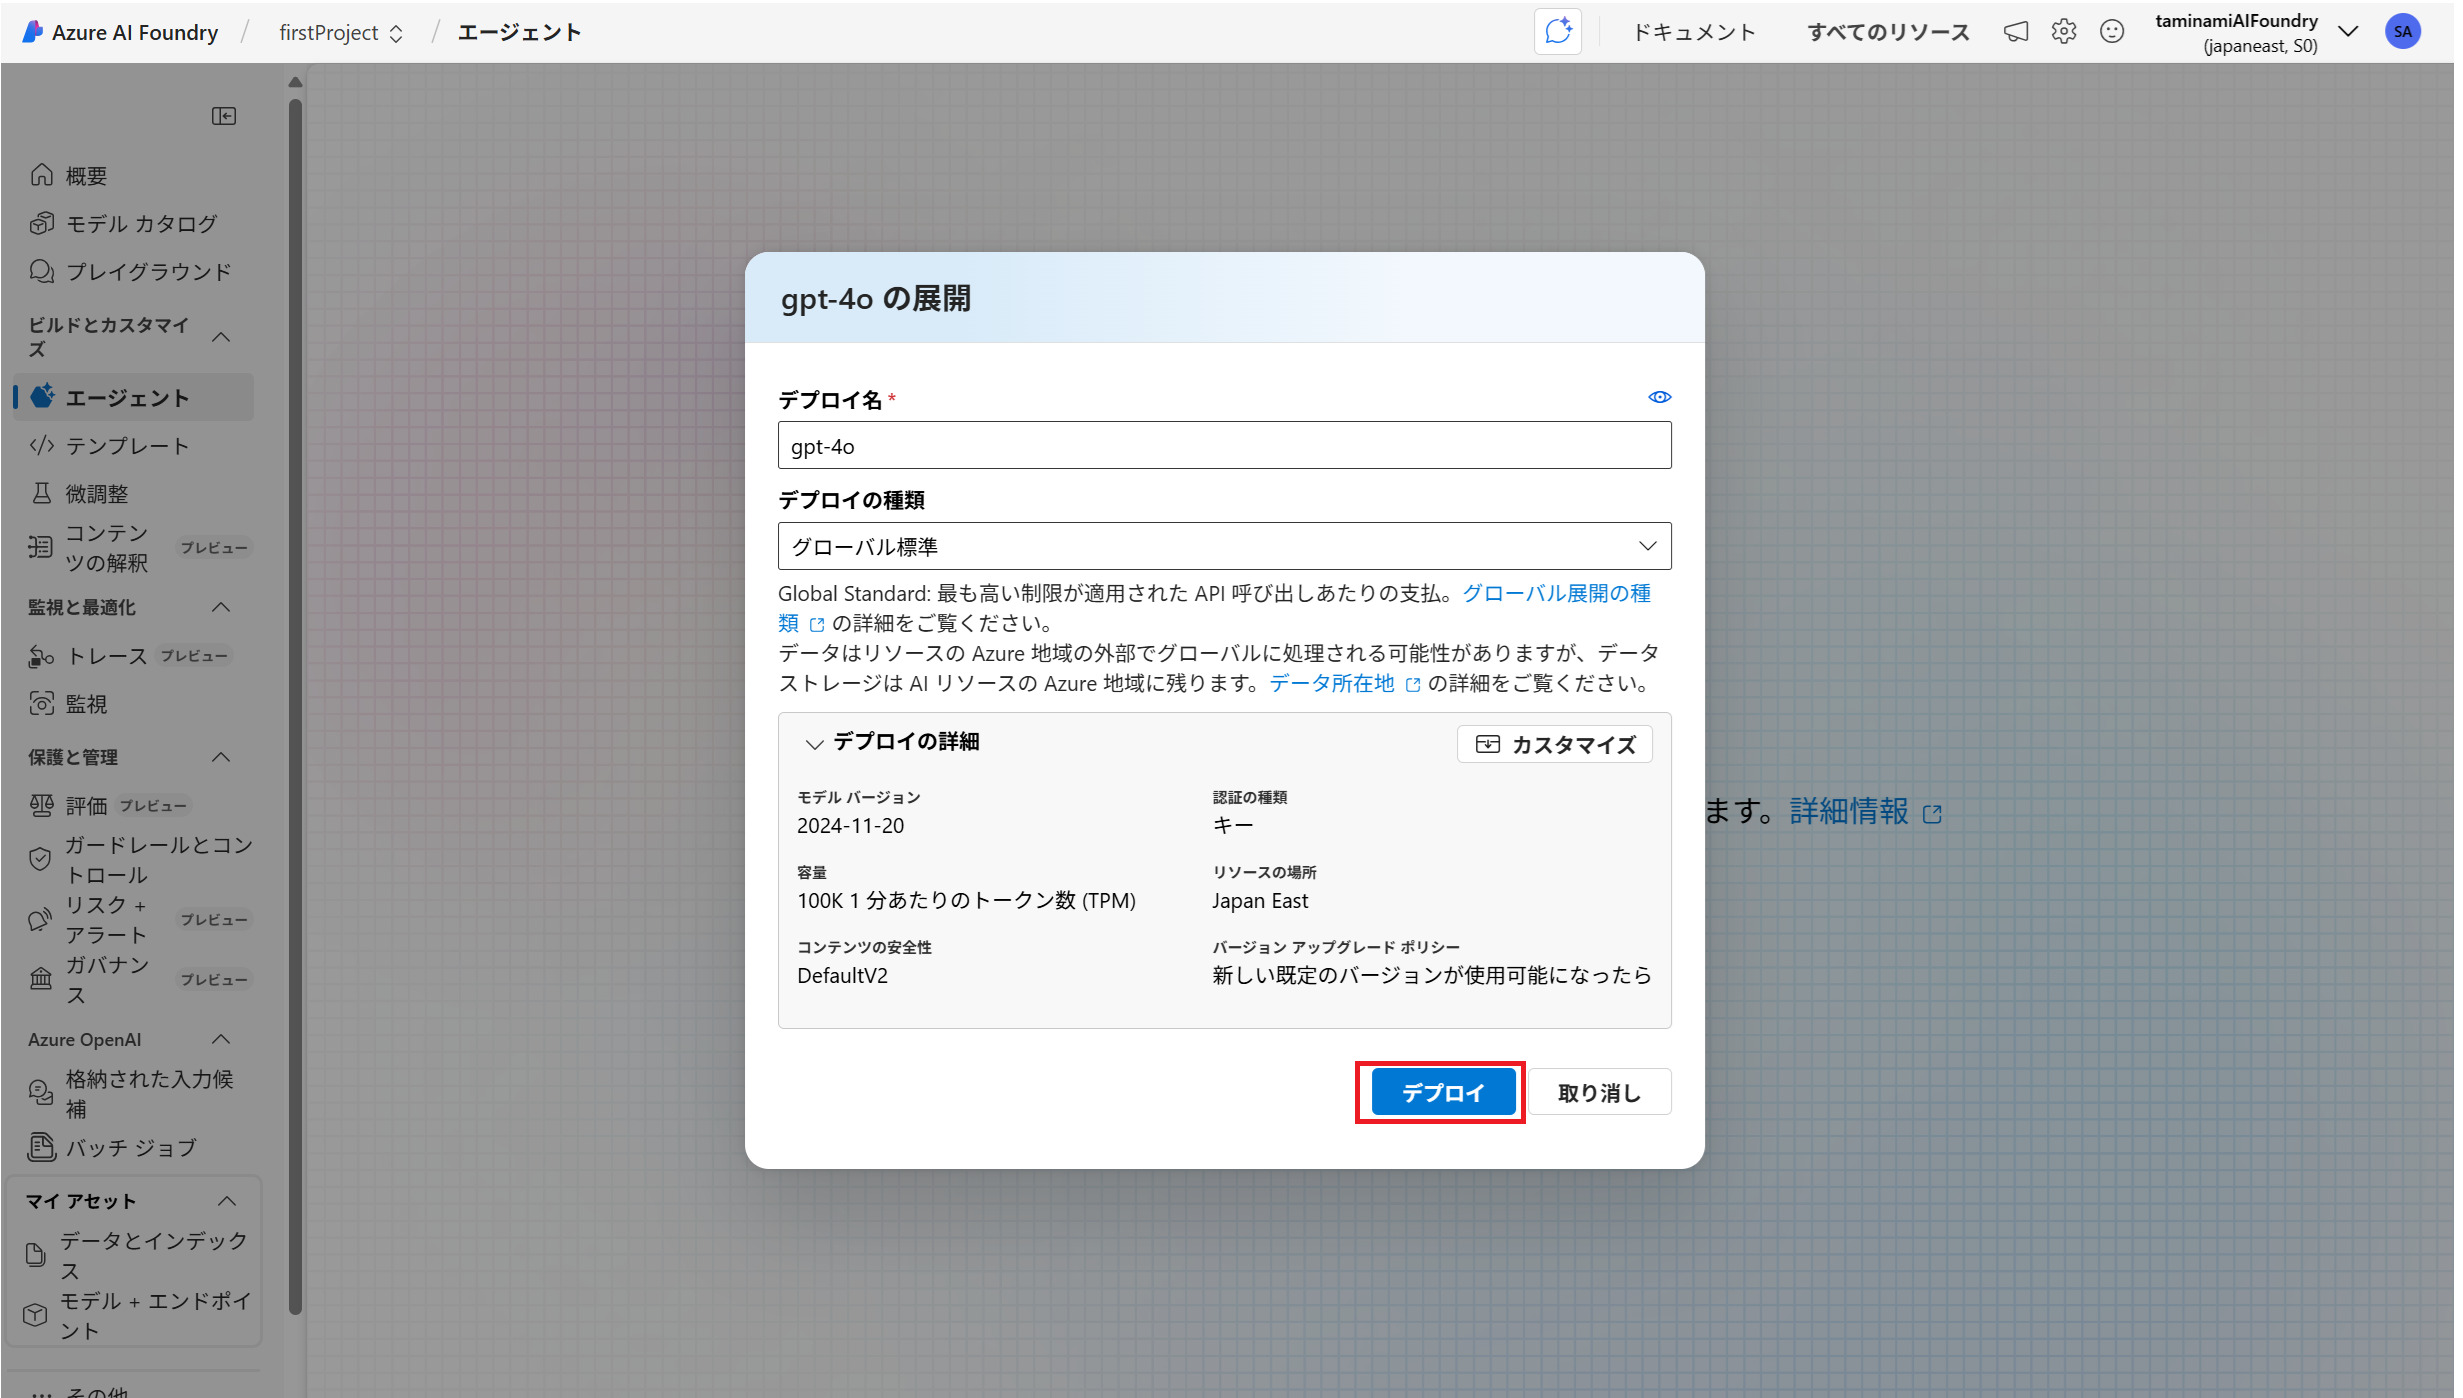Open firstProject project switcher
This screenshot has height=1398, width=2463.
tap(340, 33)
